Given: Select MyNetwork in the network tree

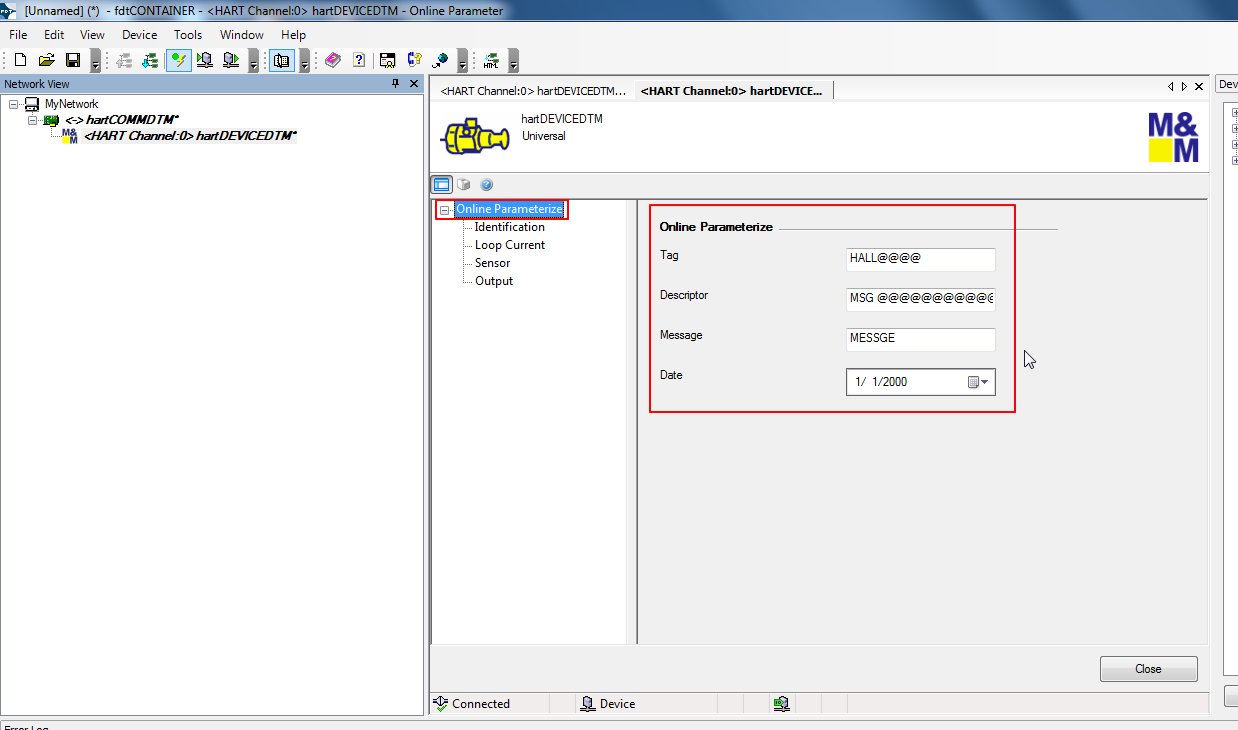Looking at the screenshot, I should point(72,104).
